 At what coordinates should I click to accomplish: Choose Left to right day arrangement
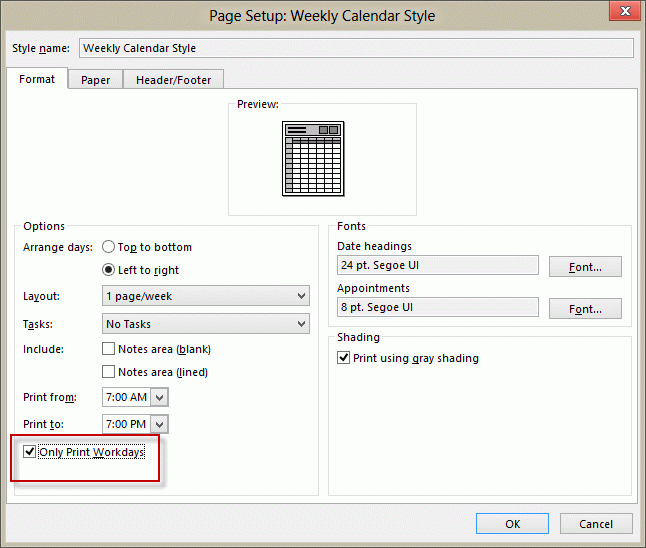coord(109,270)
